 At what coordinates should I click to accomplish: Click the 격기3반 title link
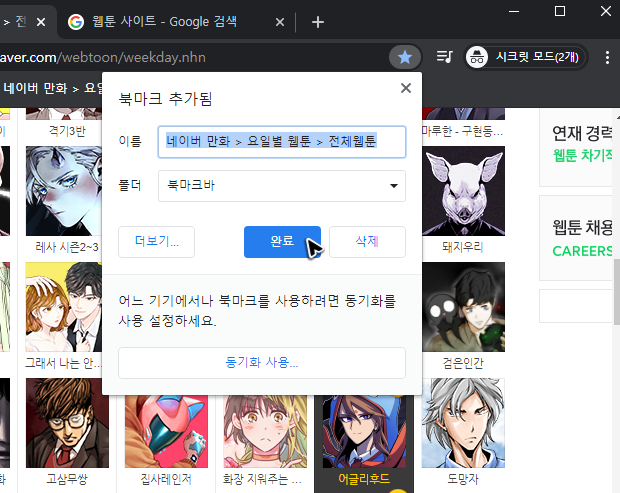click(x=67, y=131)
